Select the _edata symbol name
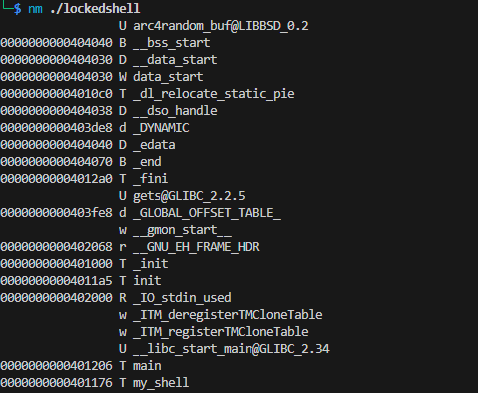This screenshot has width=478, height=393. coord(154,145)
